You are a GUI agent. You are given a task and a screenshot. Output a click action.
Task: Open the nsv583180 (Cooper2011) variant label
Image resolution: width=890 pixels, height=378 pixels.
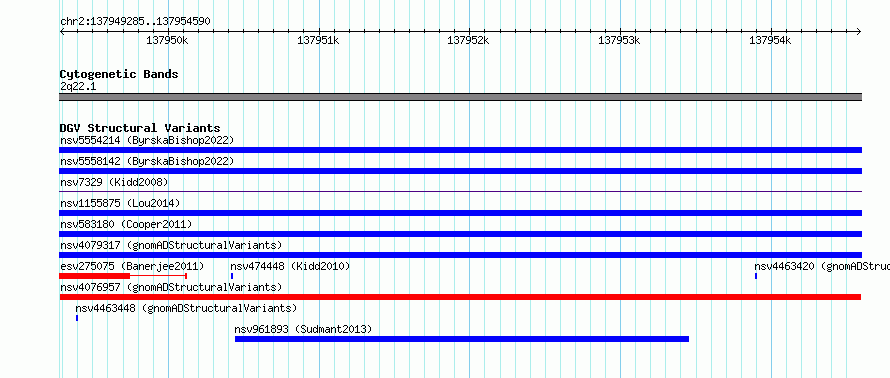(126, 224)
